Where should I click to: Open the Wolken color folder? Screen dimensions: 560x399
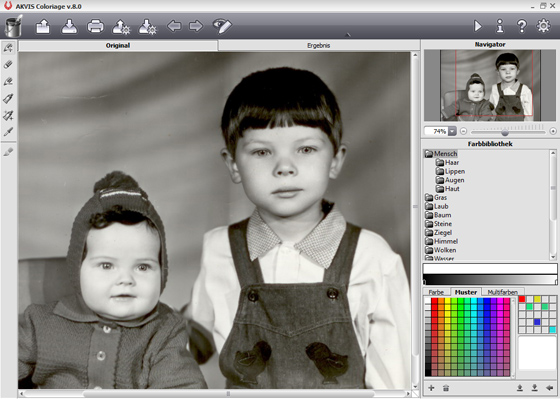[x=440, y=250]
